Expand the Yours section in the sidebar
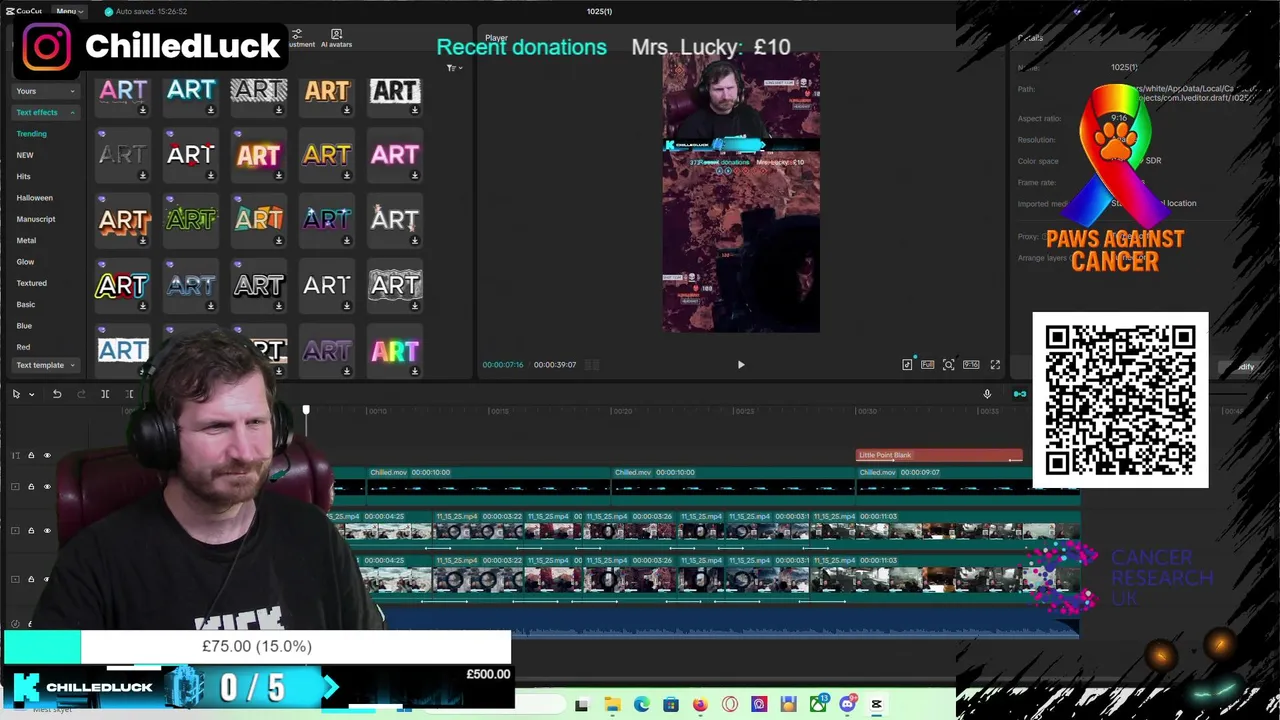This screenshot has height=720, width=1280. click(45, 91)
